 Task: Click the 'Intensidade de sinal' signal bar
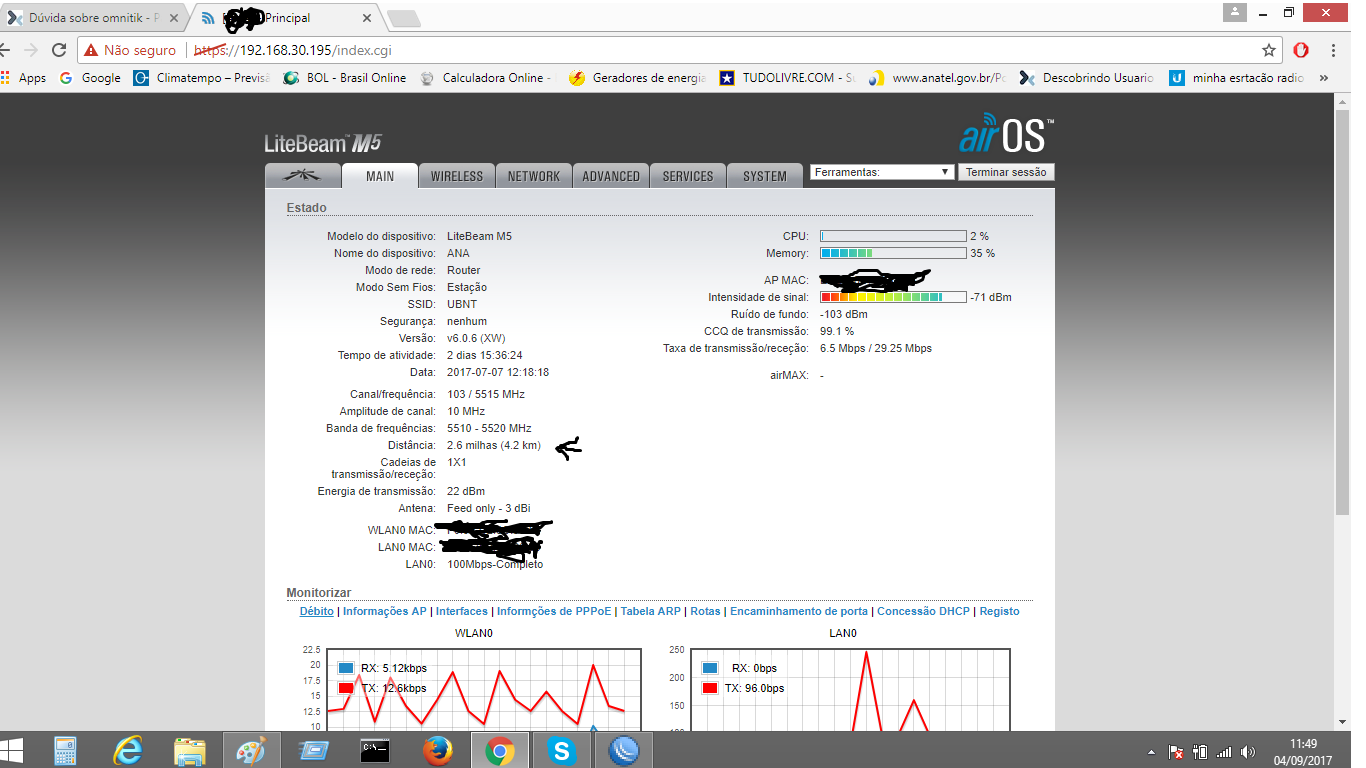pyautogui.click(x=893, y=297)
